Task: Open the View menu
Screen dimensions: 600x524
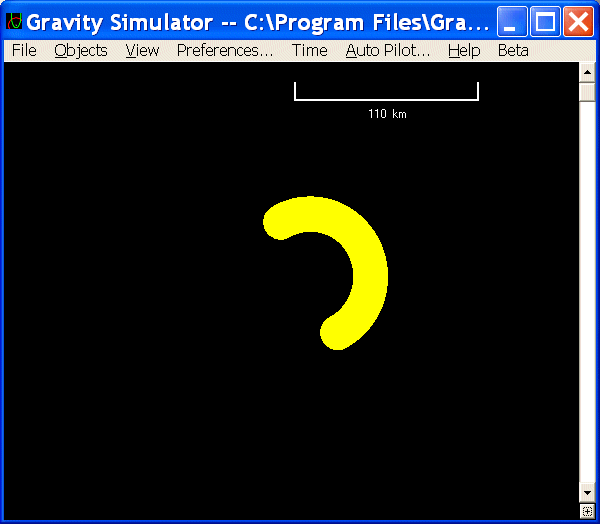Action: [142, 51]
